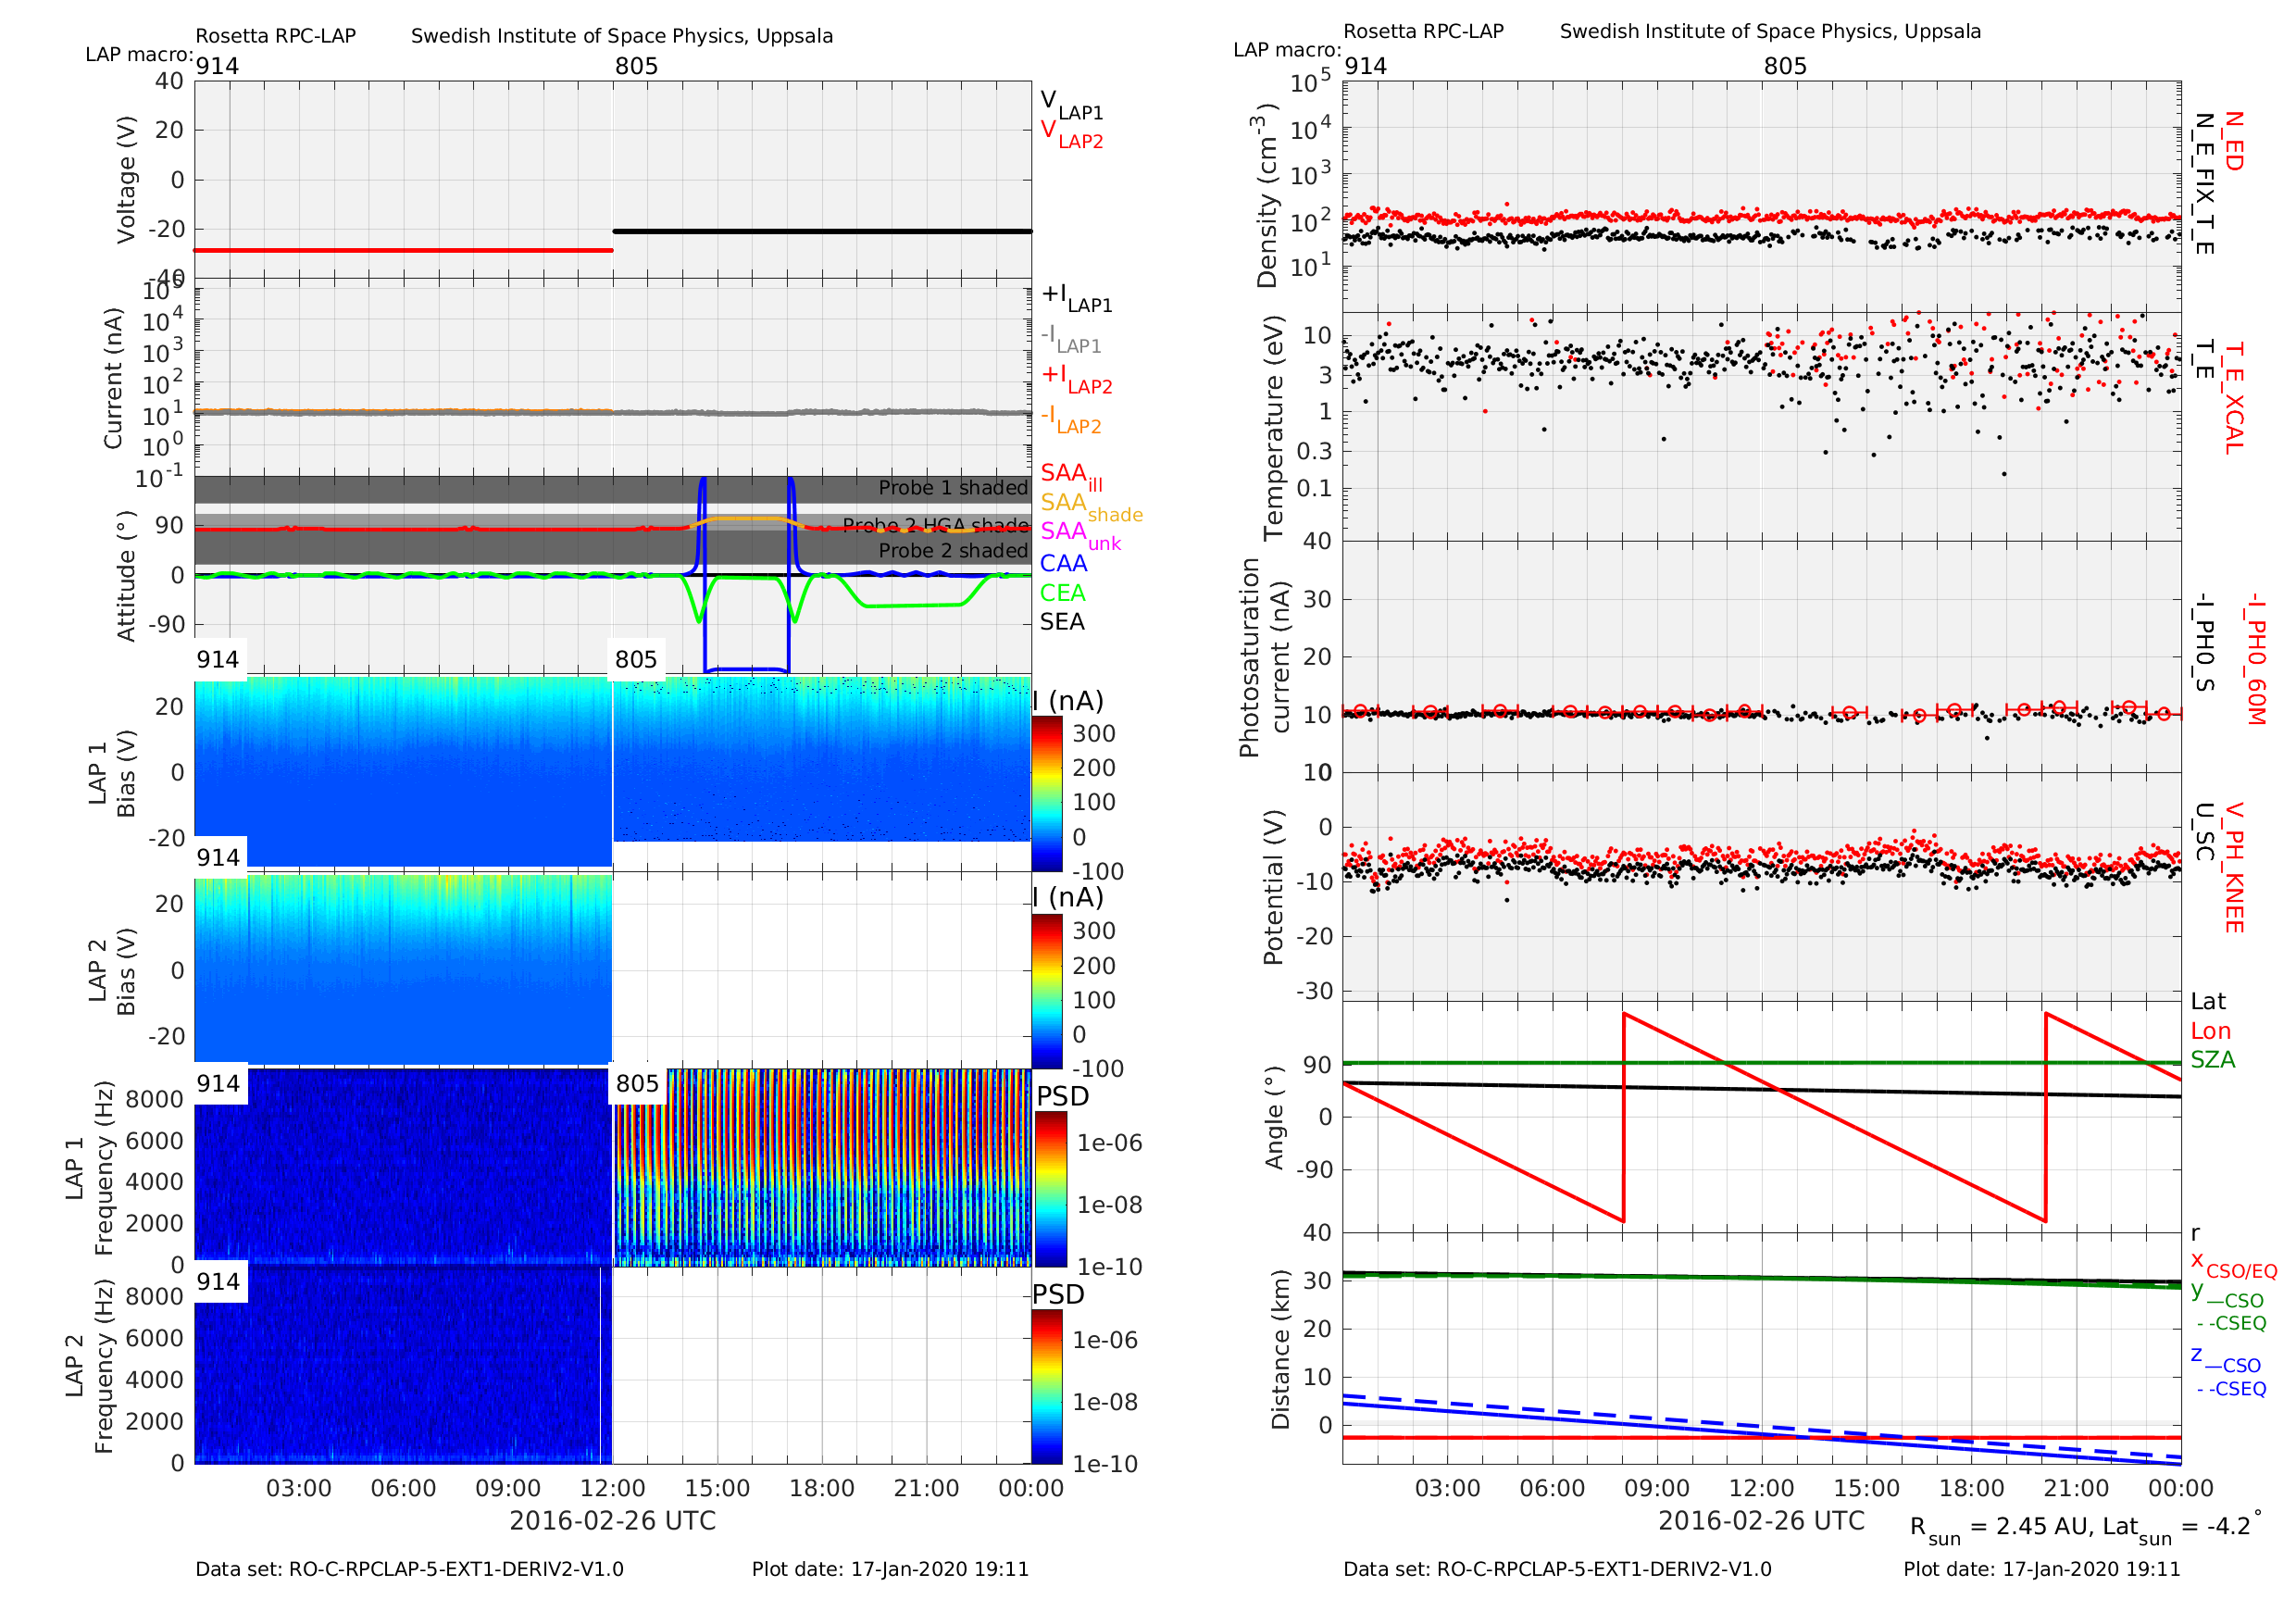The height and width of the screenshot is (1624, 2296).
Task: Click the left plot's '2016-02-26 UTC' date label
Action: (613, 1521)
